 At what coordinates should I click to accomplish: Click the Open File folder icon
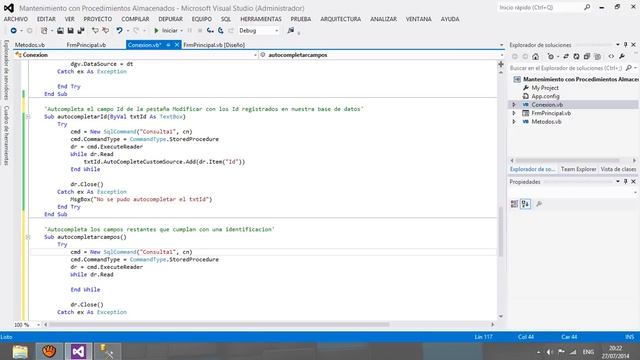point(60,31)
